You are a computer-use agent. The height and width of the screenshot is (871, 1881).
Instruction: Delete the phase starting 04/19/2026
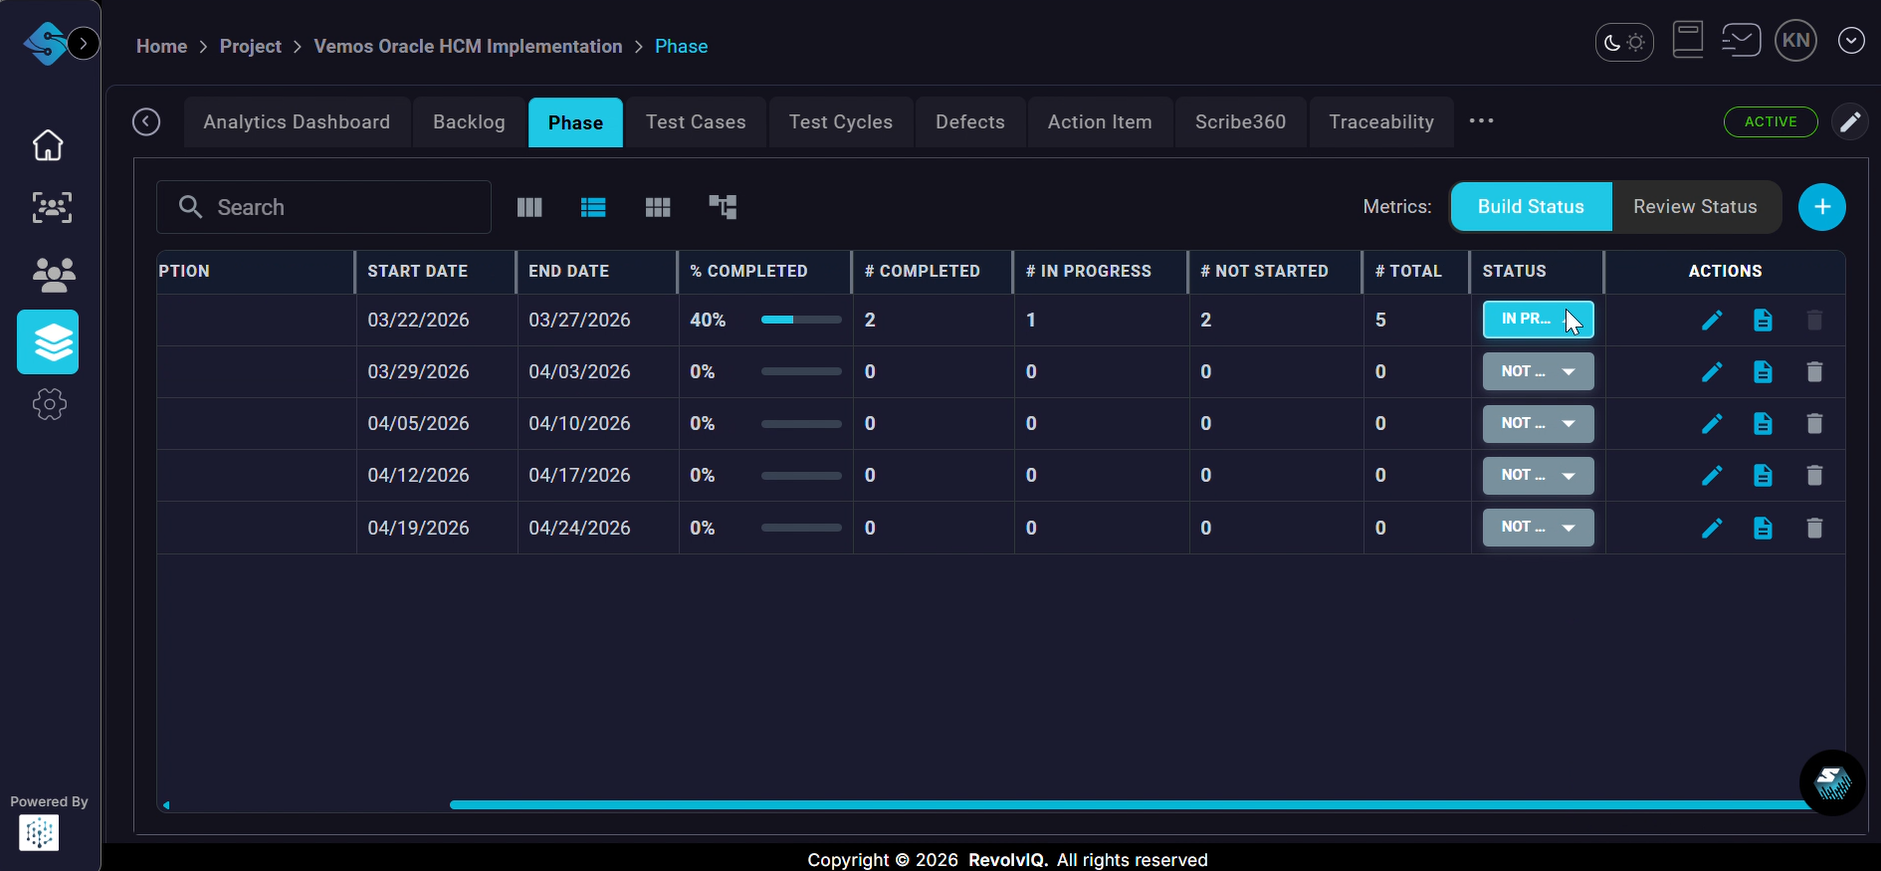(1814, 528)
